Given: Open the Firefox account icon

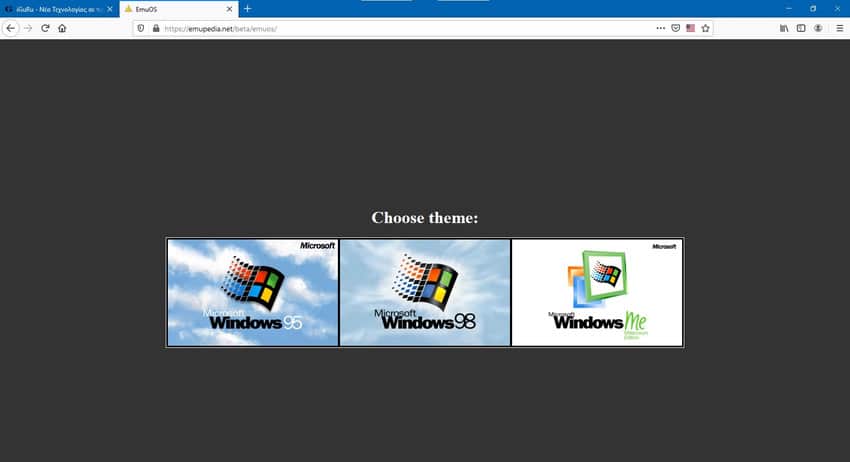Looking at the screenshot, I should coord(818,28).
